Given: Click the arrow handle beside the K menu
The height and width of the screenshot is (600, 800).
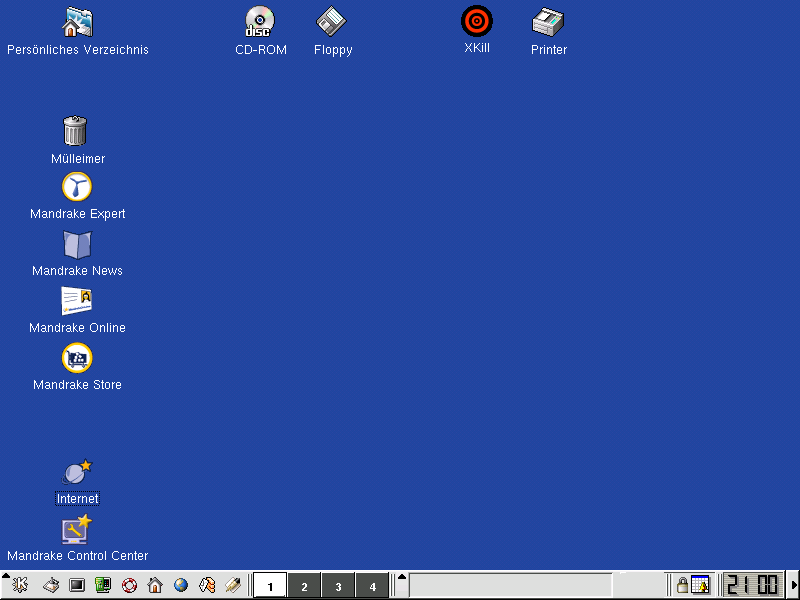Looking at the screenshot, I should click(6, 576).
